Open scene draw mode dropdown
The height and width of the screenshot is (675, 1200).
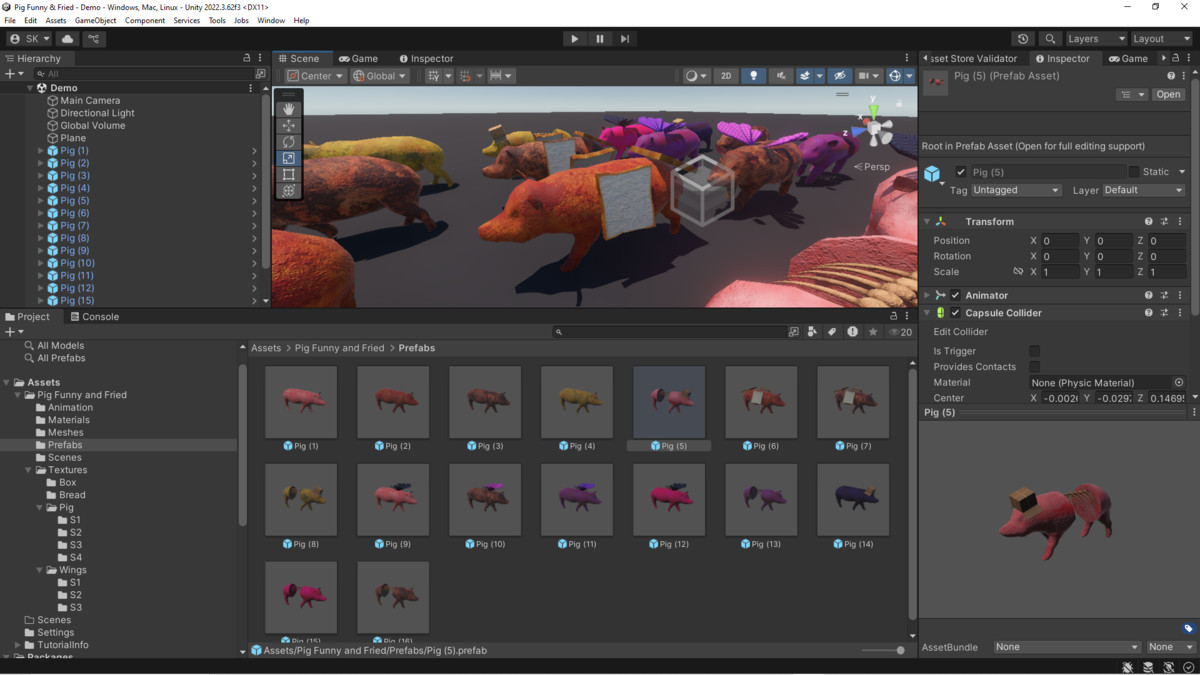click(695, 76)
